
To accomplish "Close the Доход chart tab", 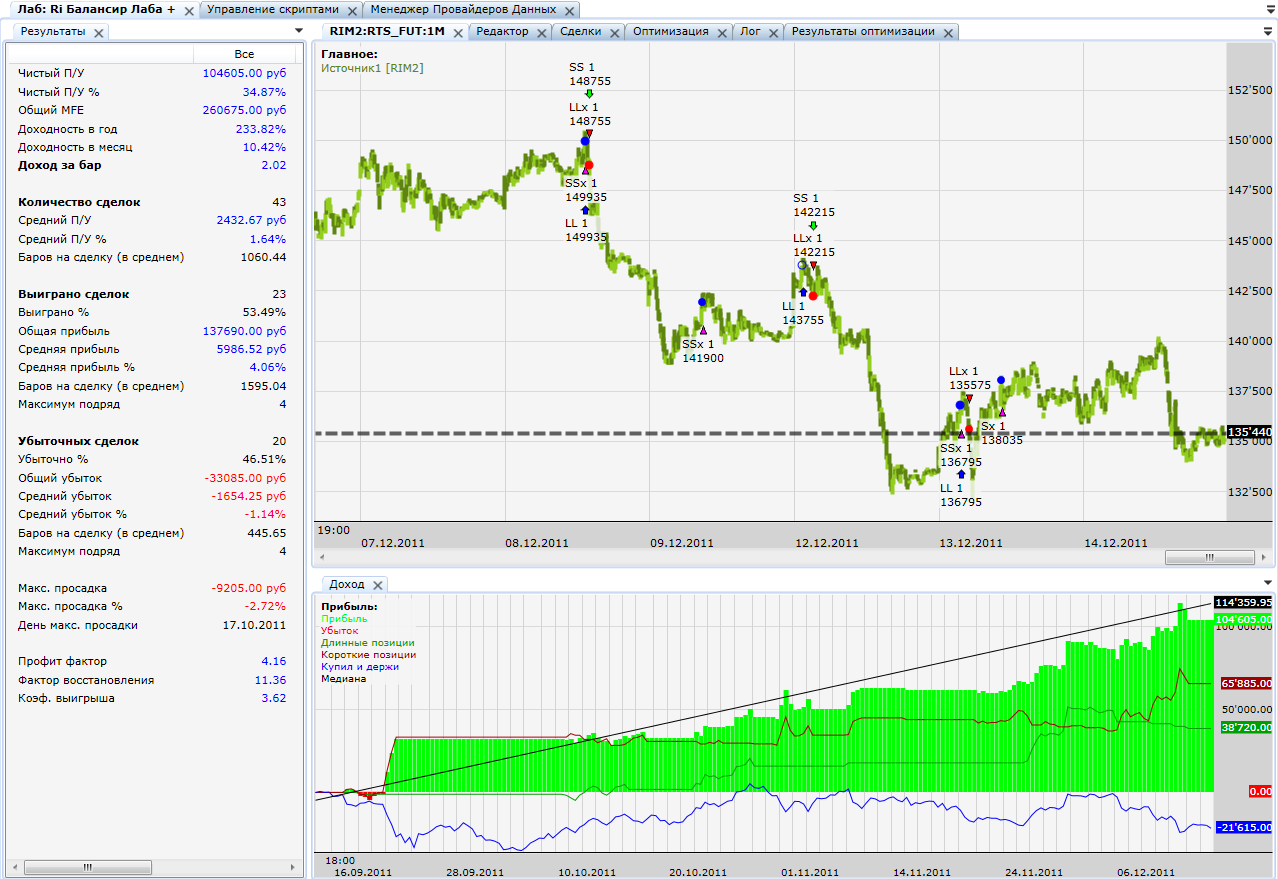I will 378,585.
